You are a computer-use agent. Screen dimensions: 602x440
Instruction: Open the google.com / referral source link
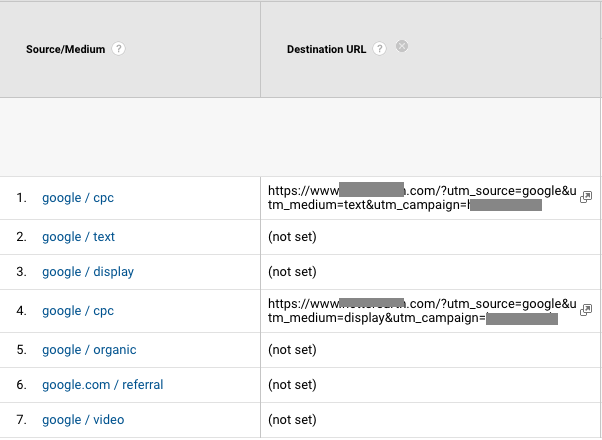pos(102,385)
